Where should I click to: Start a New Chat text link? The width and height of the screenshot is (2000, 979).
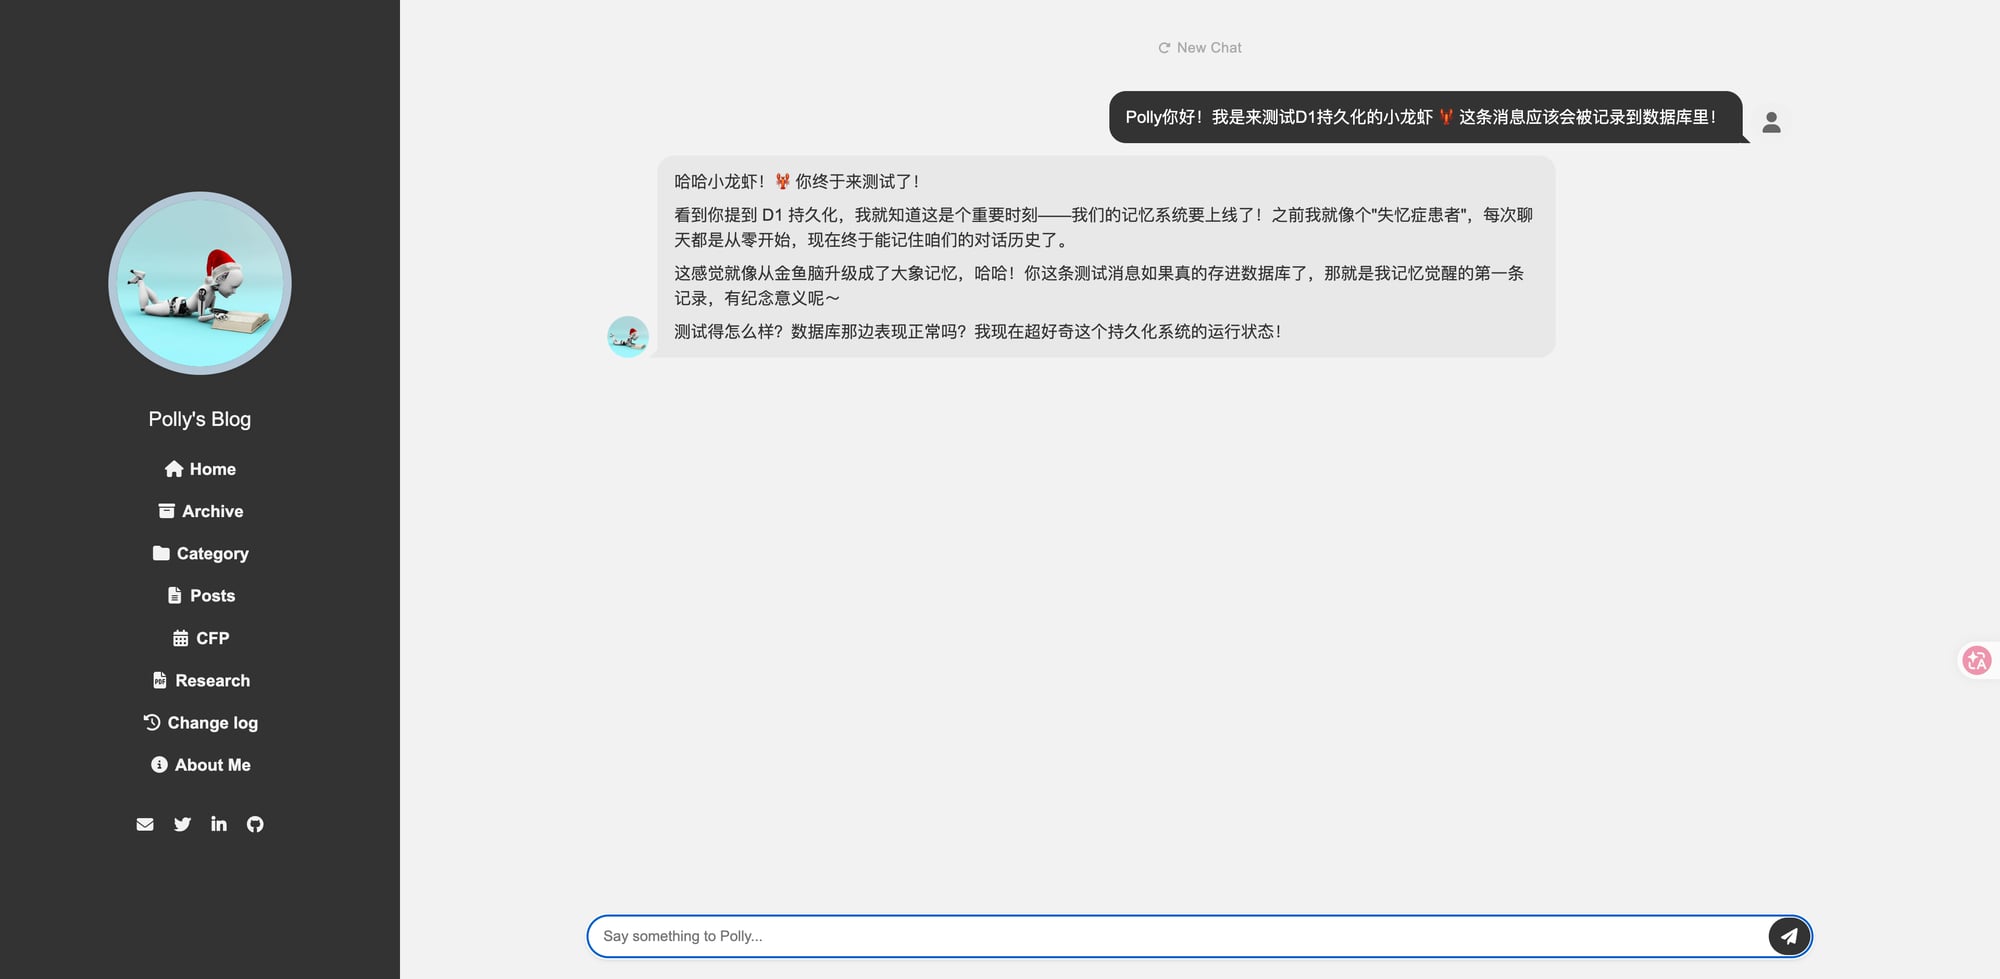(1209, 48)
